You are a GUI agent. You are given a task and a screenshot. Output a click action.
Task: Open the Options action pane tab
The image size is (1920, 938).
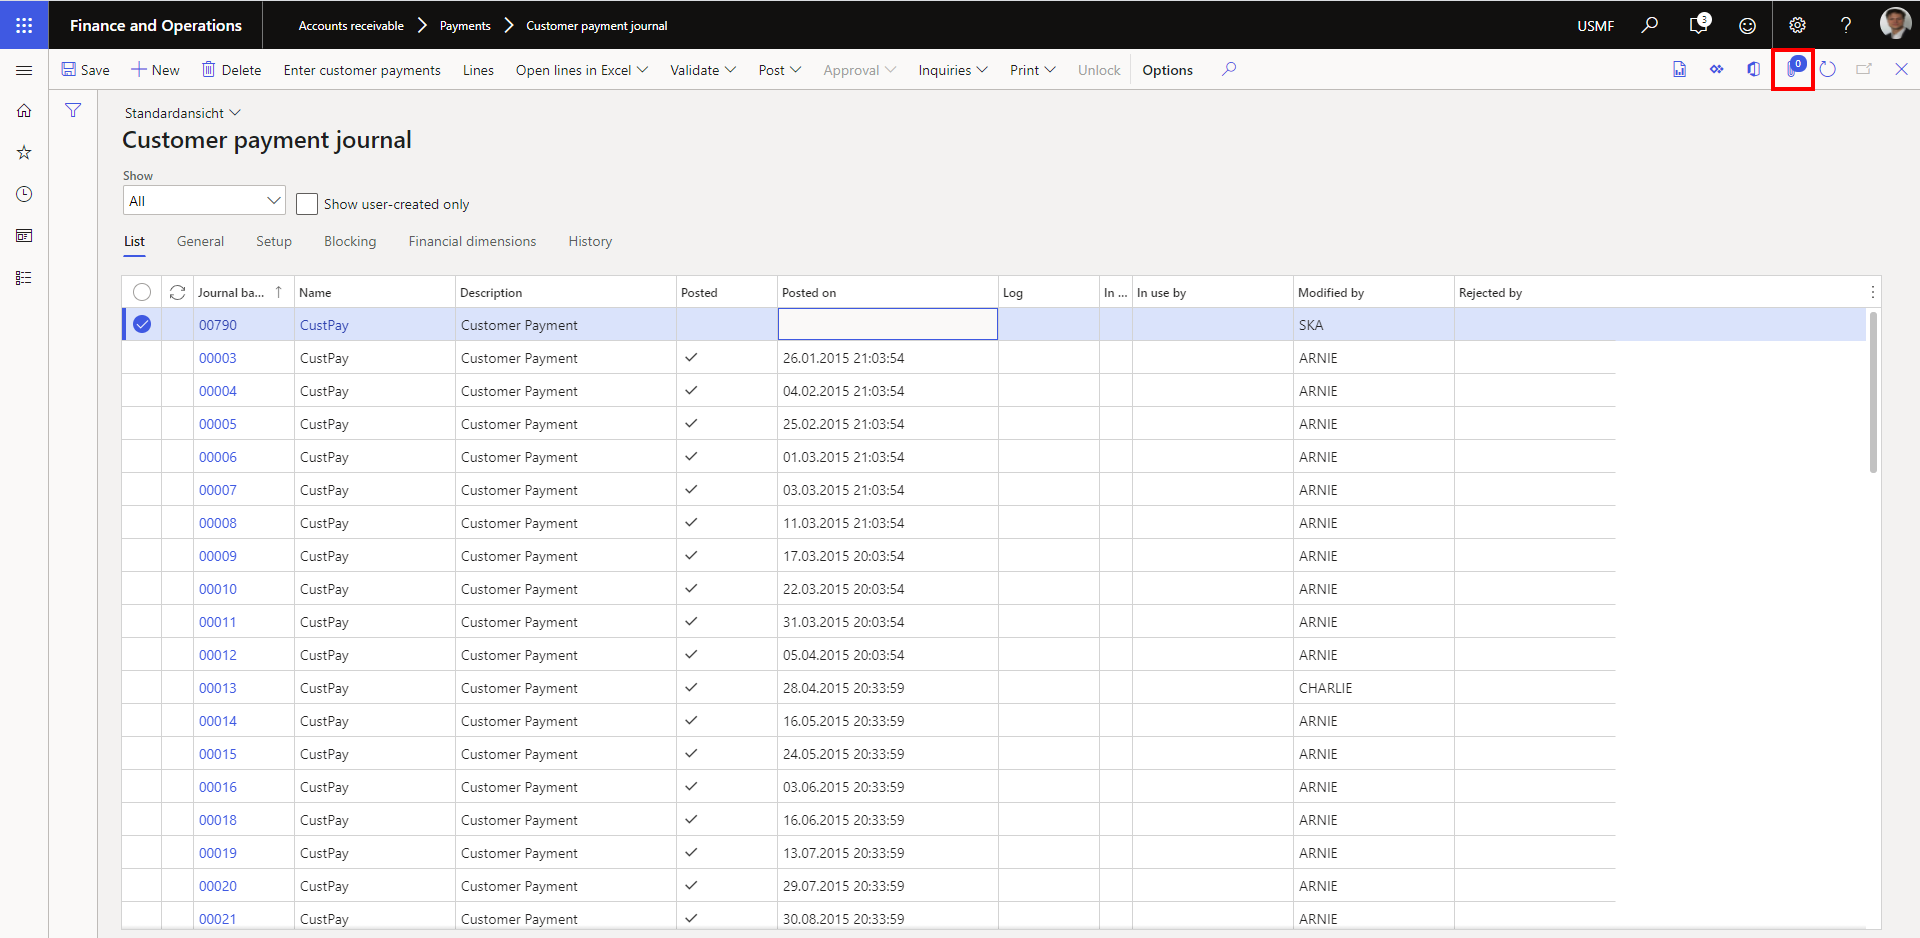1167,70
